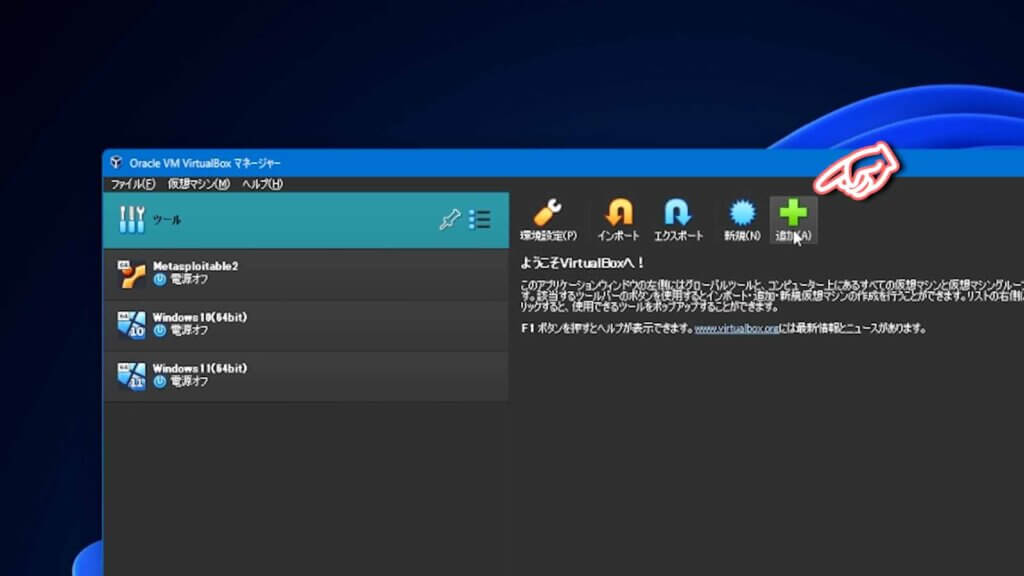The width and height of the screenshot is (1024, 576).
Task: Click the power-off status icon under Windows 11(64bit)
Action: tap(160, 381)
